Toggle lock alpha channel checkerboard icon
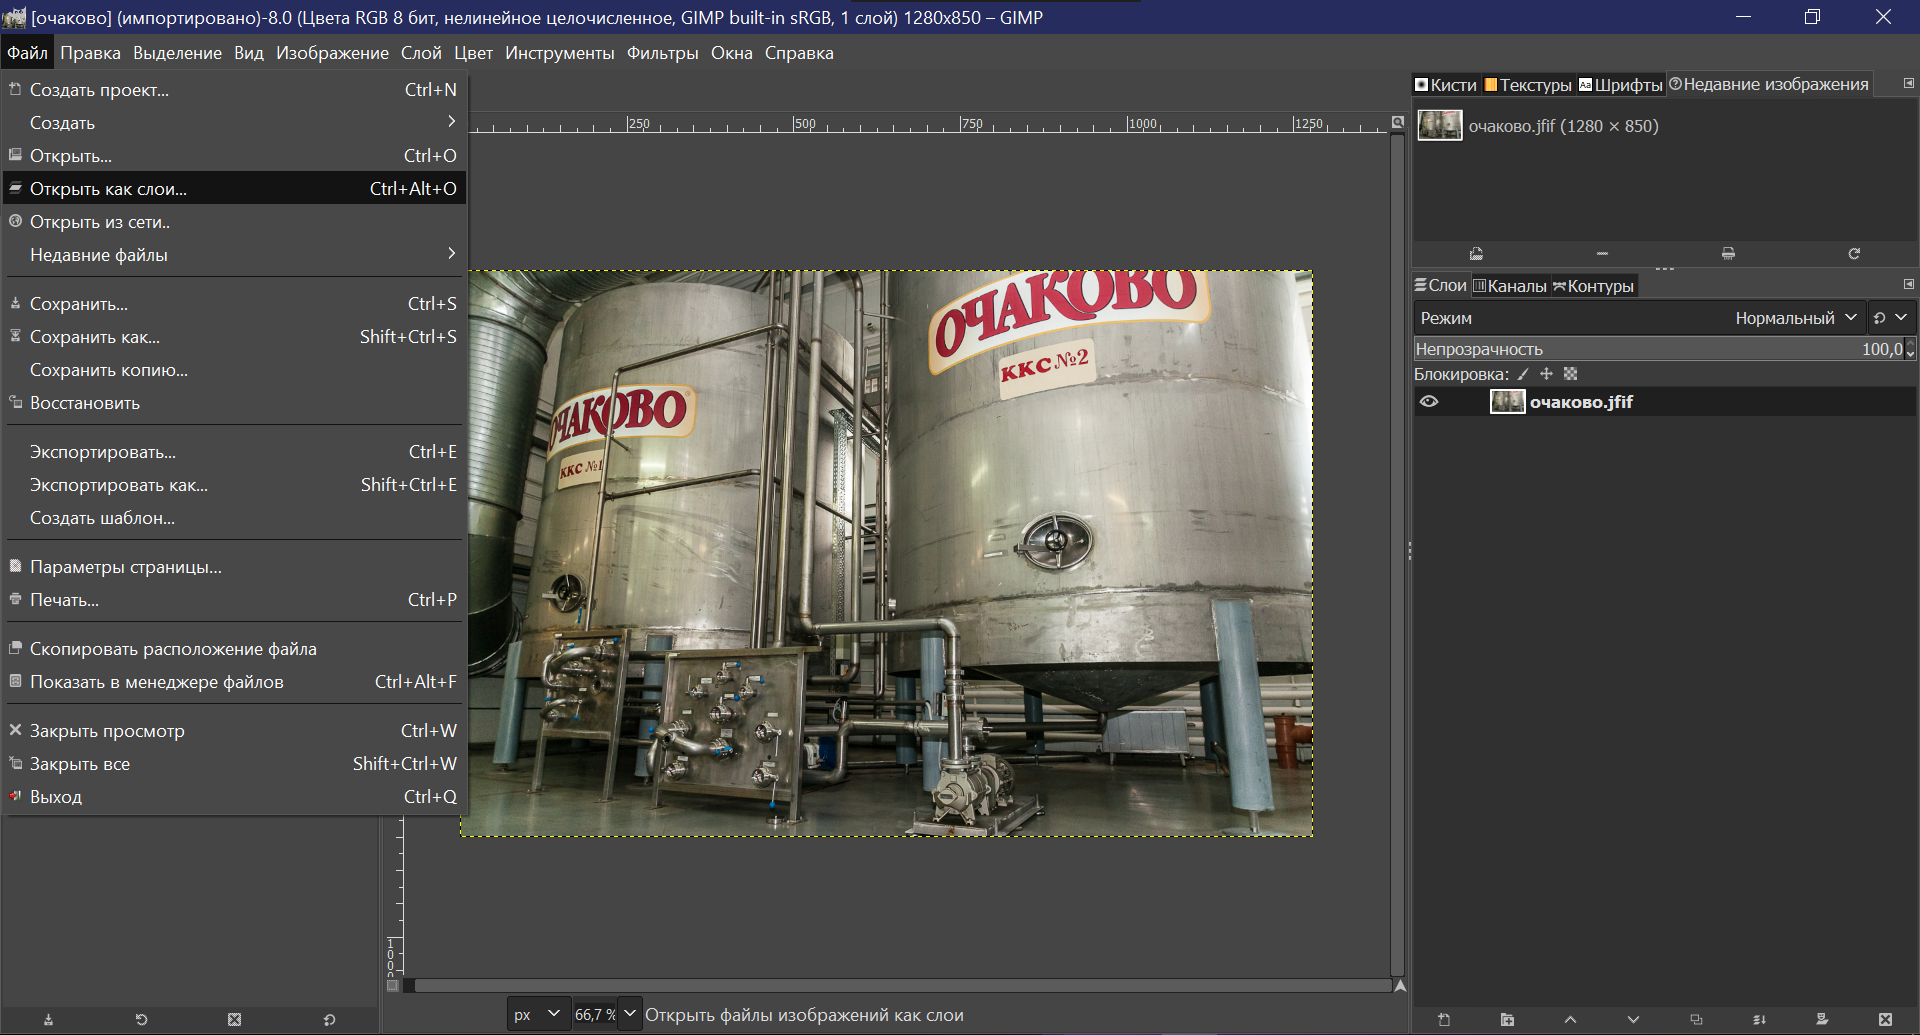The height and width of the screenshot is (1035, 1920). pyautogui.click(x=1570, y=374)
